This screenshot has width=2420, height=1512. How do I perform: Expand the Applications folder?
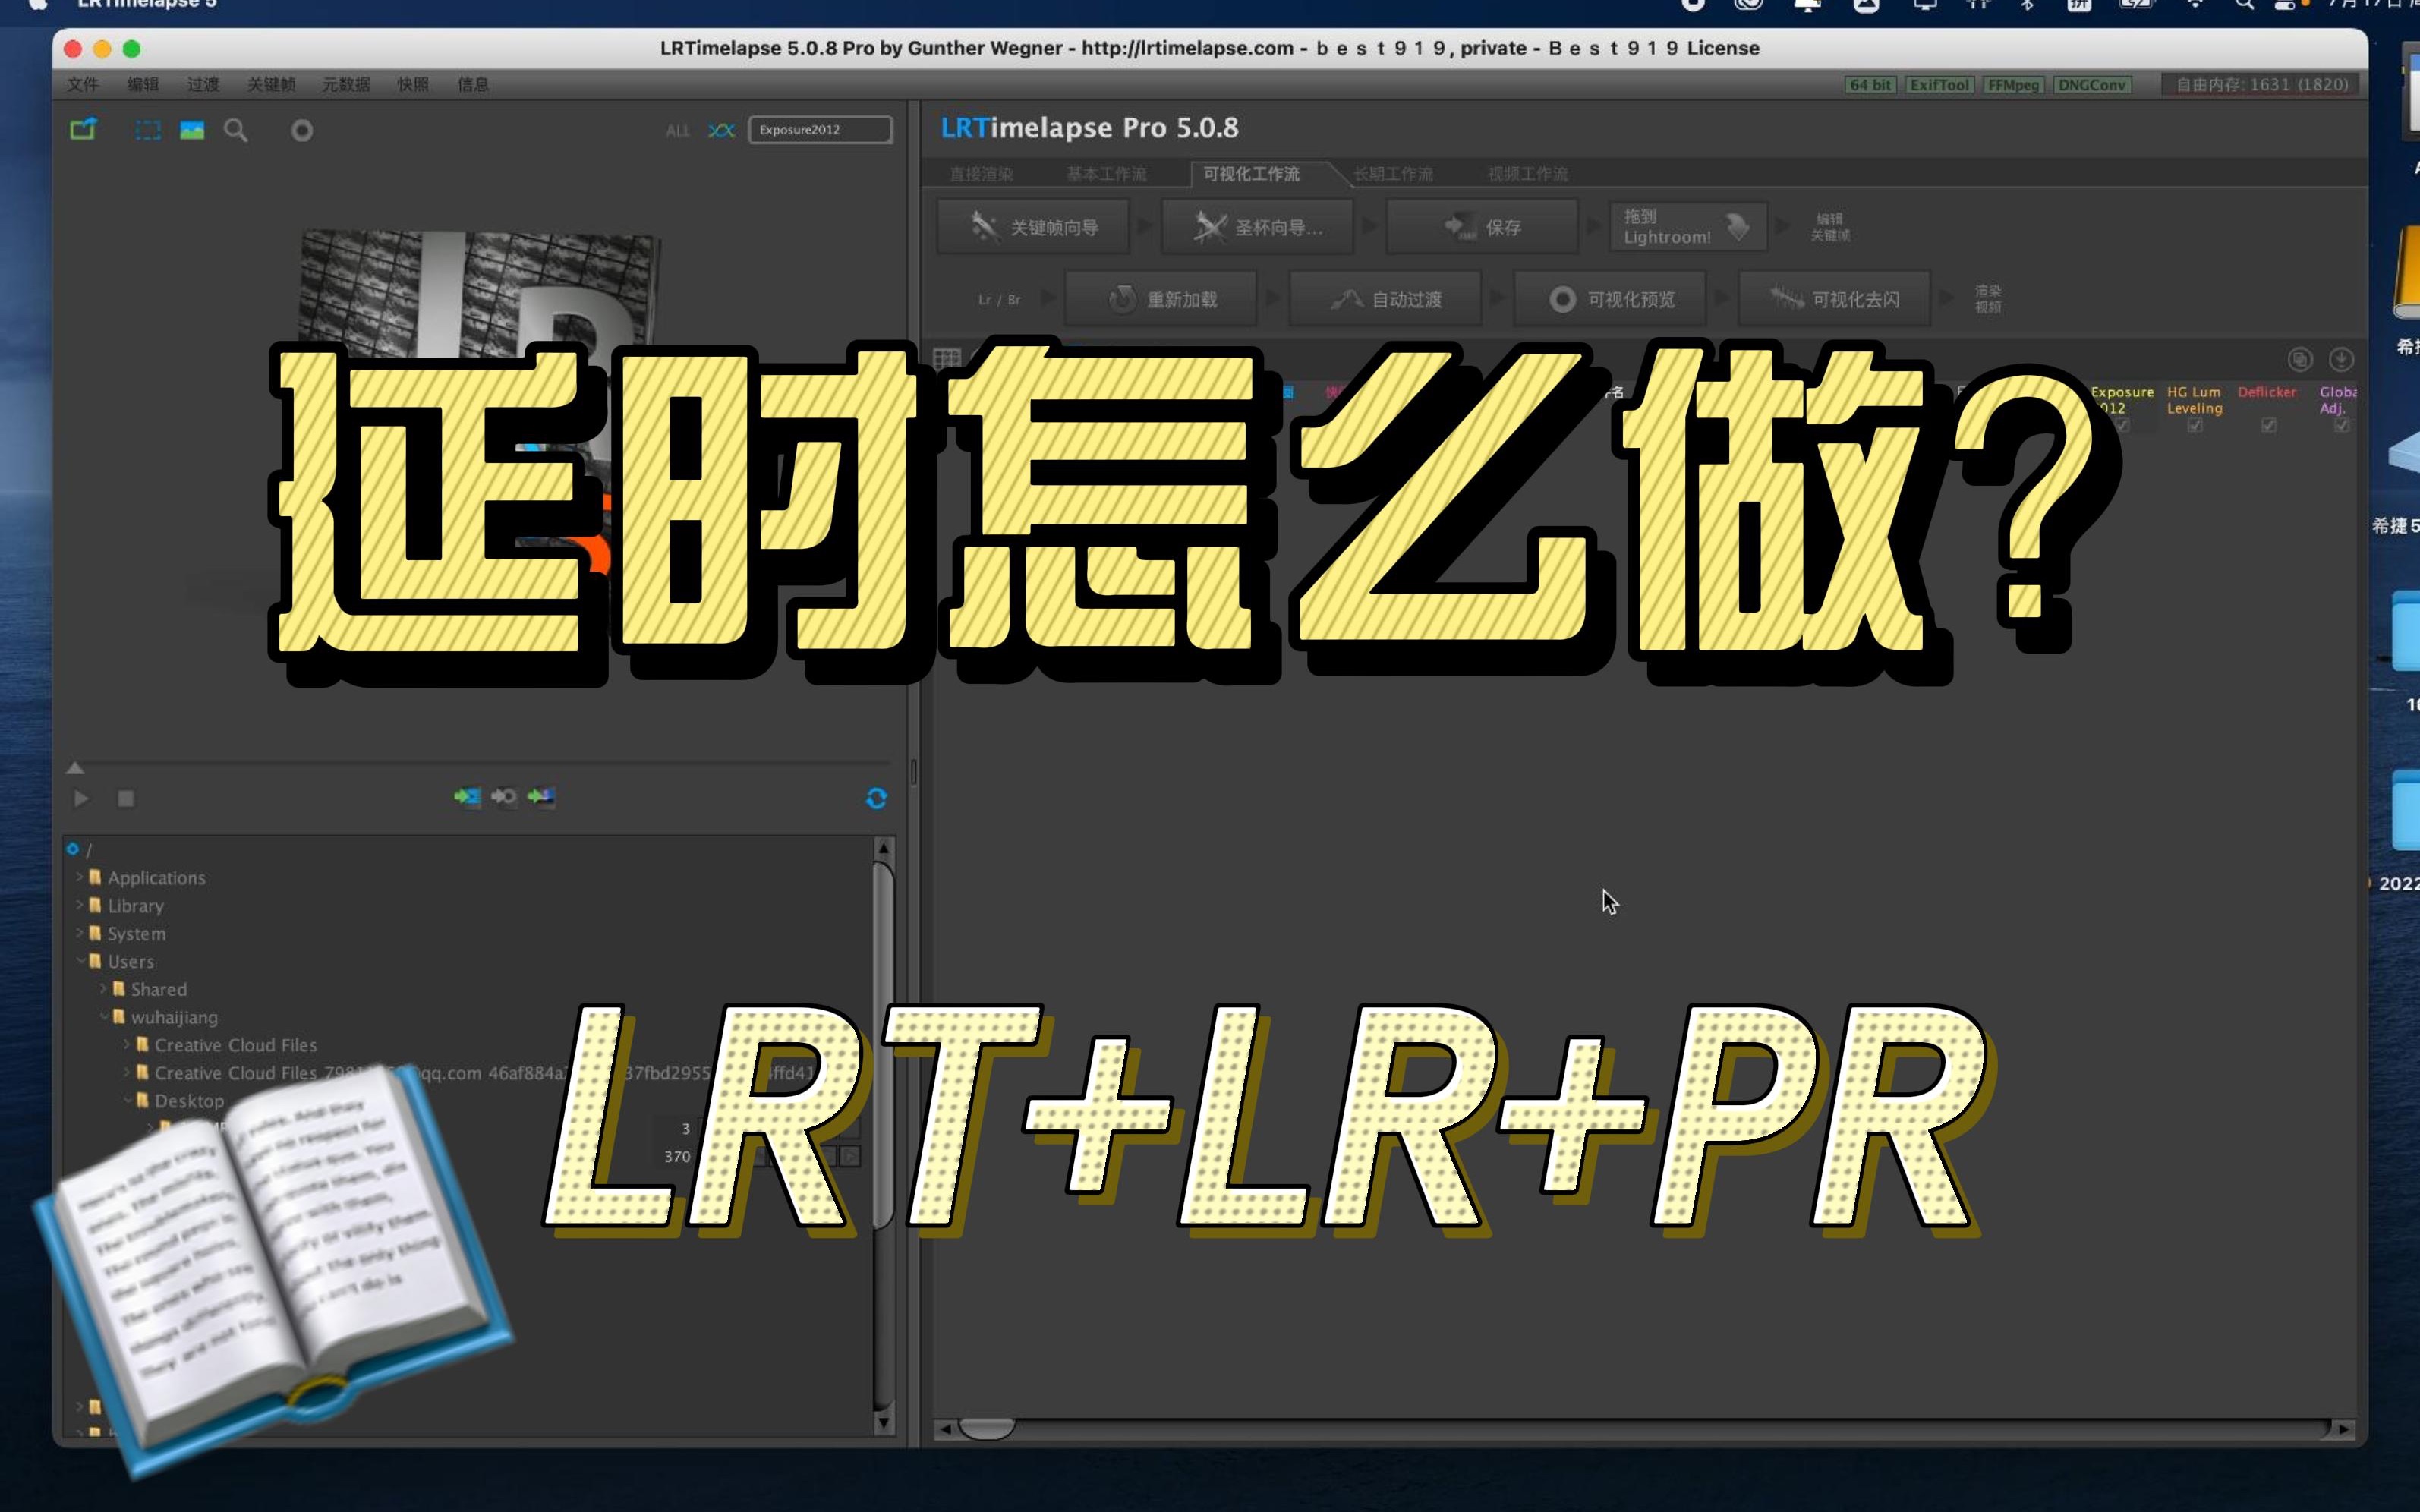(79, 877)
